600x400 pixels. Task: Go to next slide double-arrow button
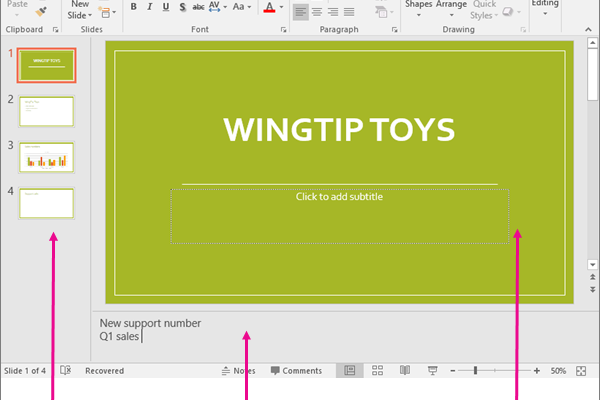tap(592, 289)
